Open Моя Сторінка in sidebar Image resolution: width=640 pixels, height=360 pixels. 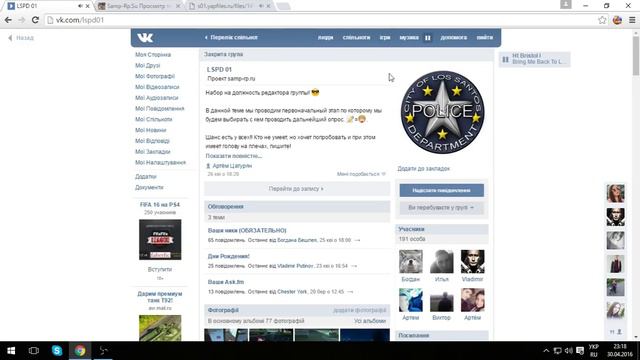coord(153,55)
